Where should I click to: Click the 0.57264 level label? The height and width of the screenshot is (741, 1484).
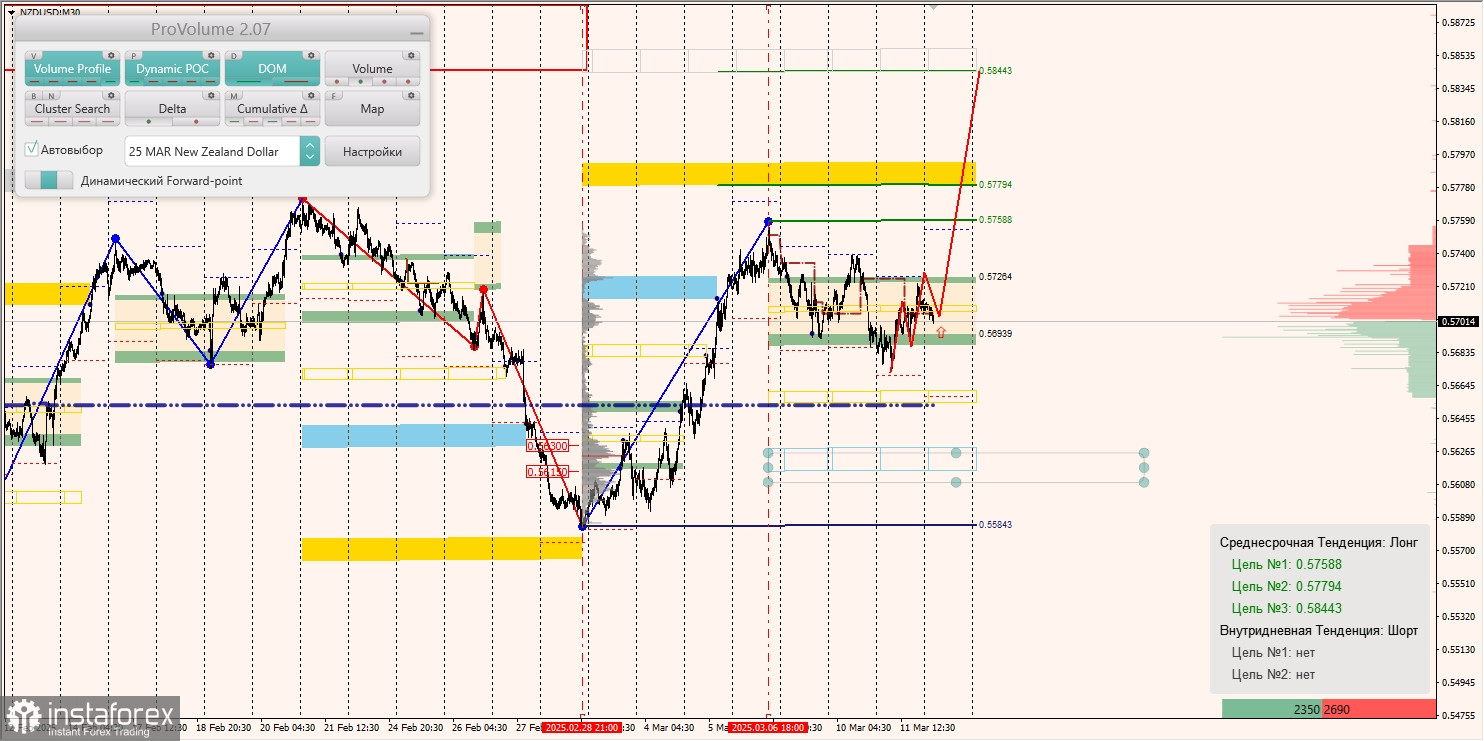996,277
